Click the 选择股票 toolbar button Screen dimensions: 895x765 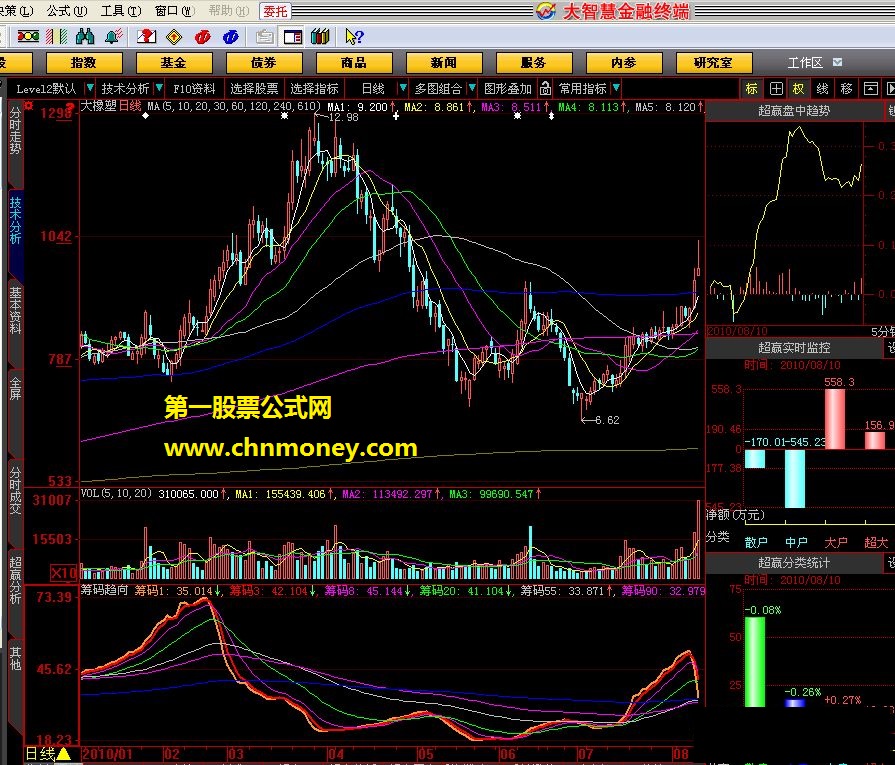(x=254, y=88)
